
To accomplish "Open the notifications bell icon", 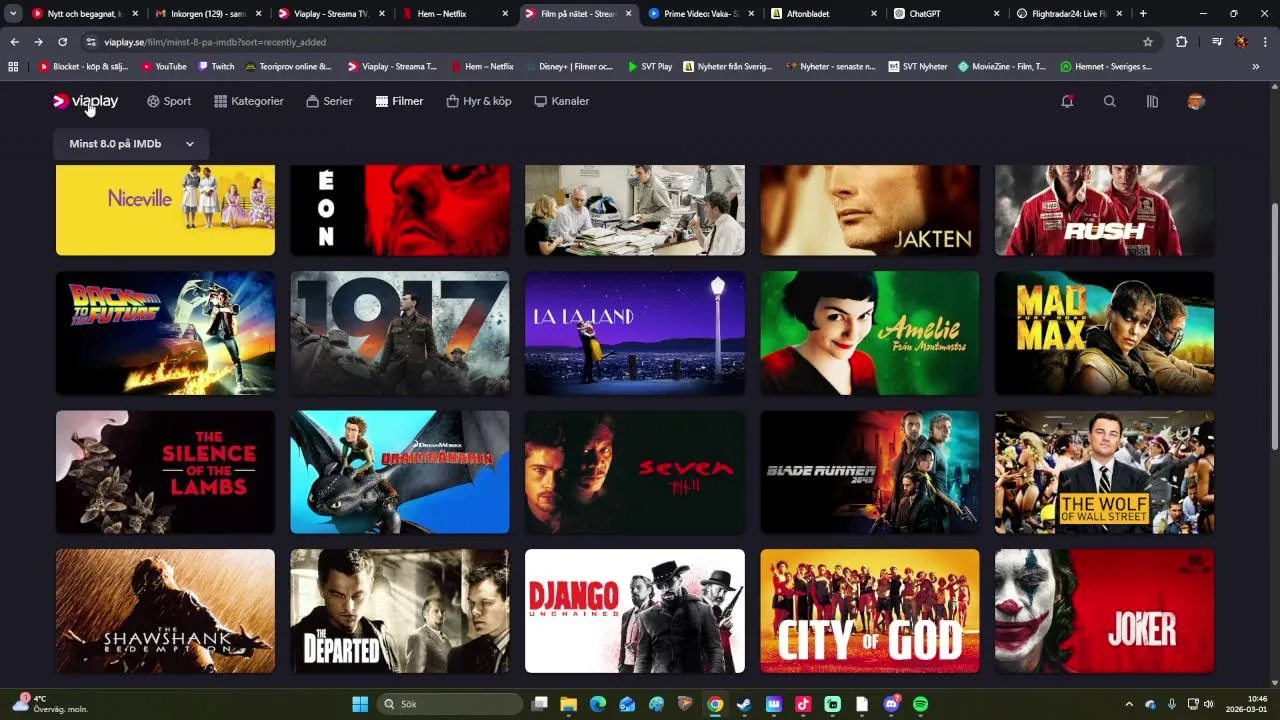I will 1067,101.
